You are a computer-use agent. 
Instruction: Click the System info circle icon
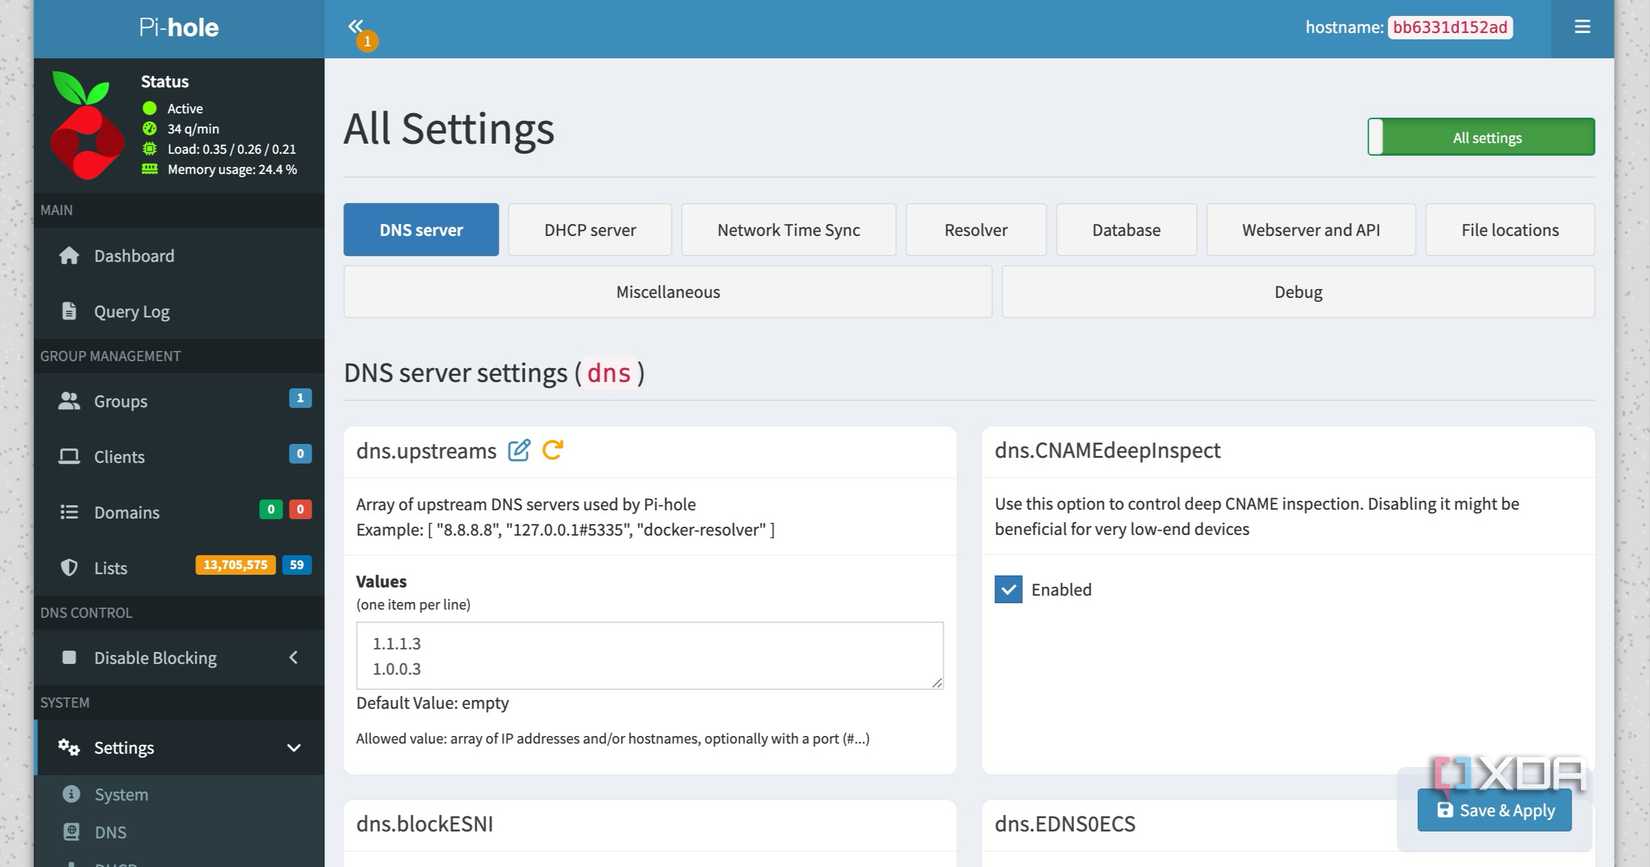[71, 794]
